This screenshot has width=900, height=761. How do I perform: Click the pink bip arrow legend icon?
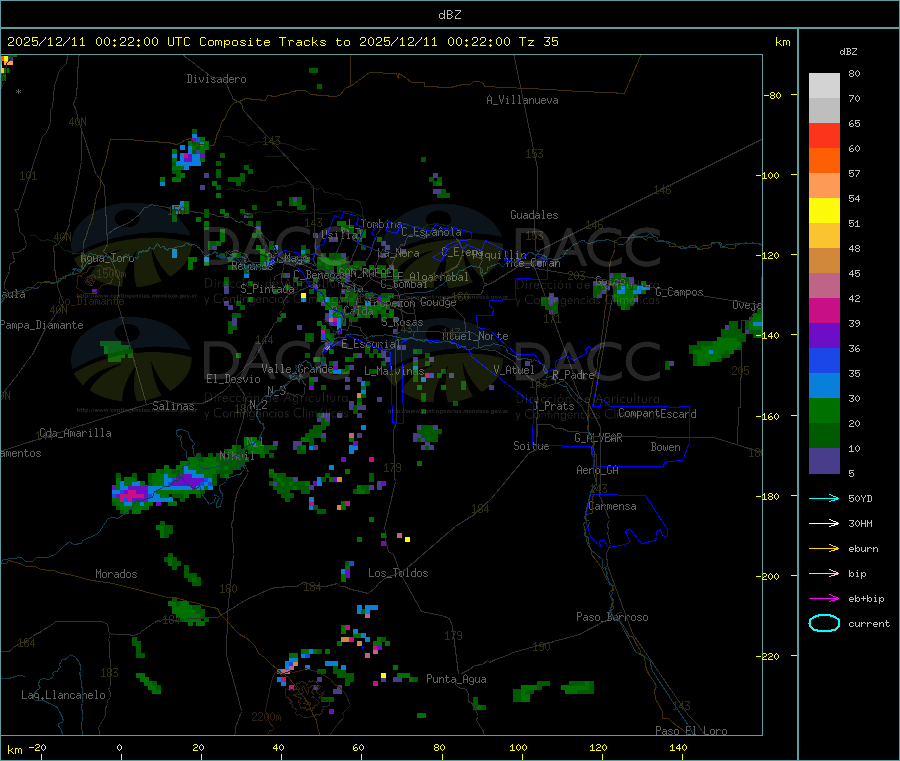(x=824, y=573)
